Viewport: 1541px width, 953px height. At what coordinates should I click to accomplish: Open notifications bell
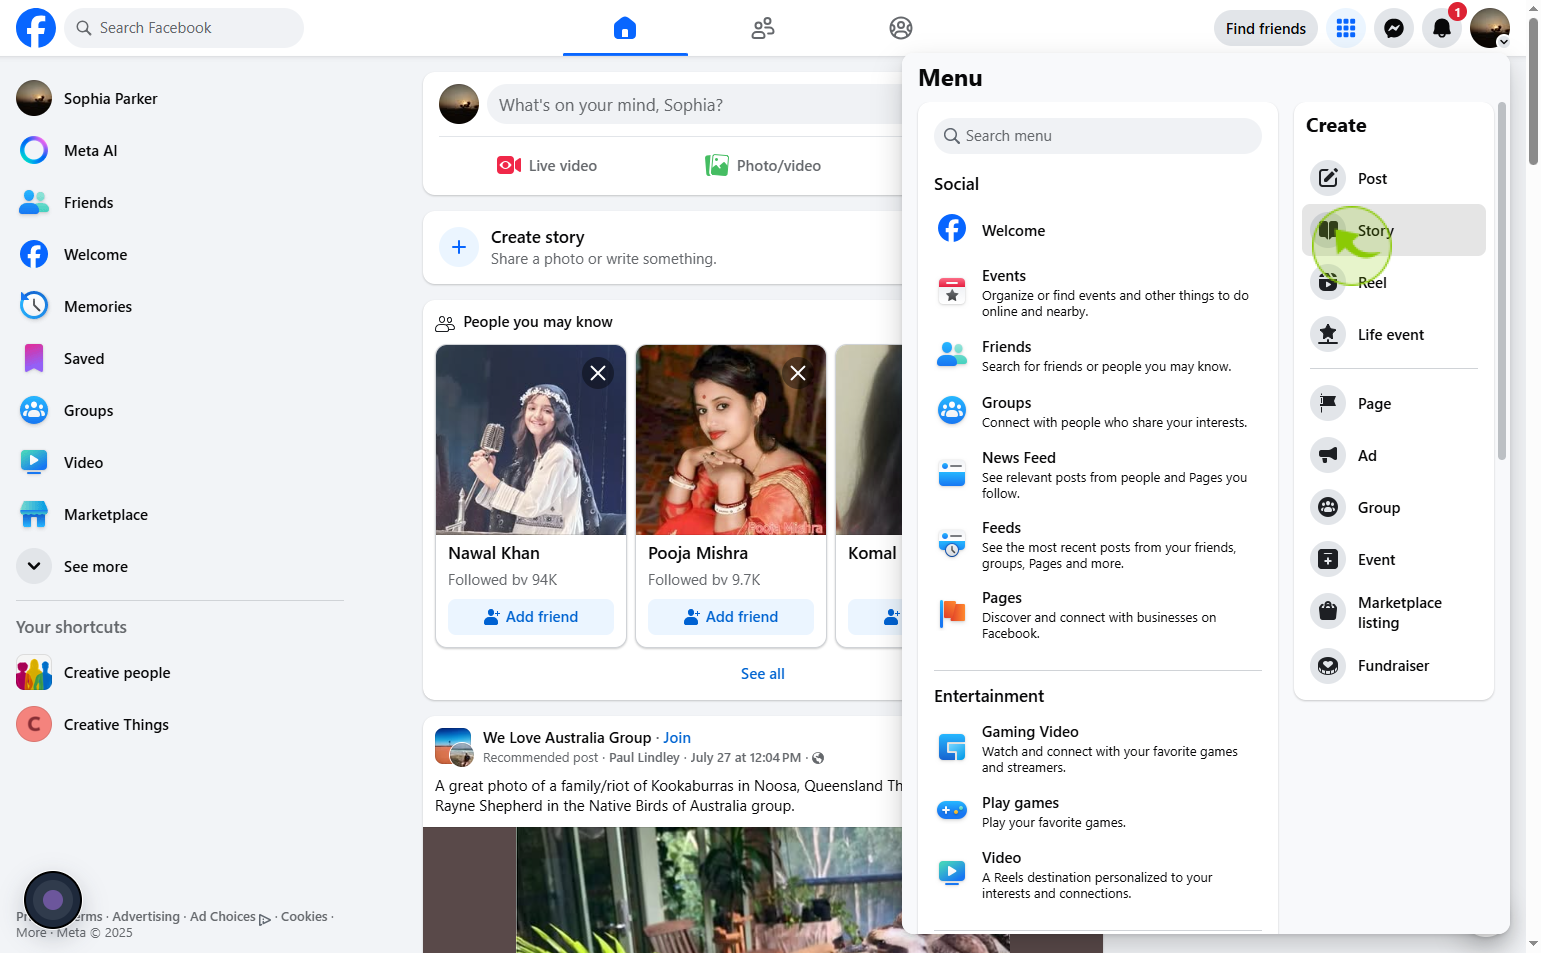click(x=1442, y=28)
